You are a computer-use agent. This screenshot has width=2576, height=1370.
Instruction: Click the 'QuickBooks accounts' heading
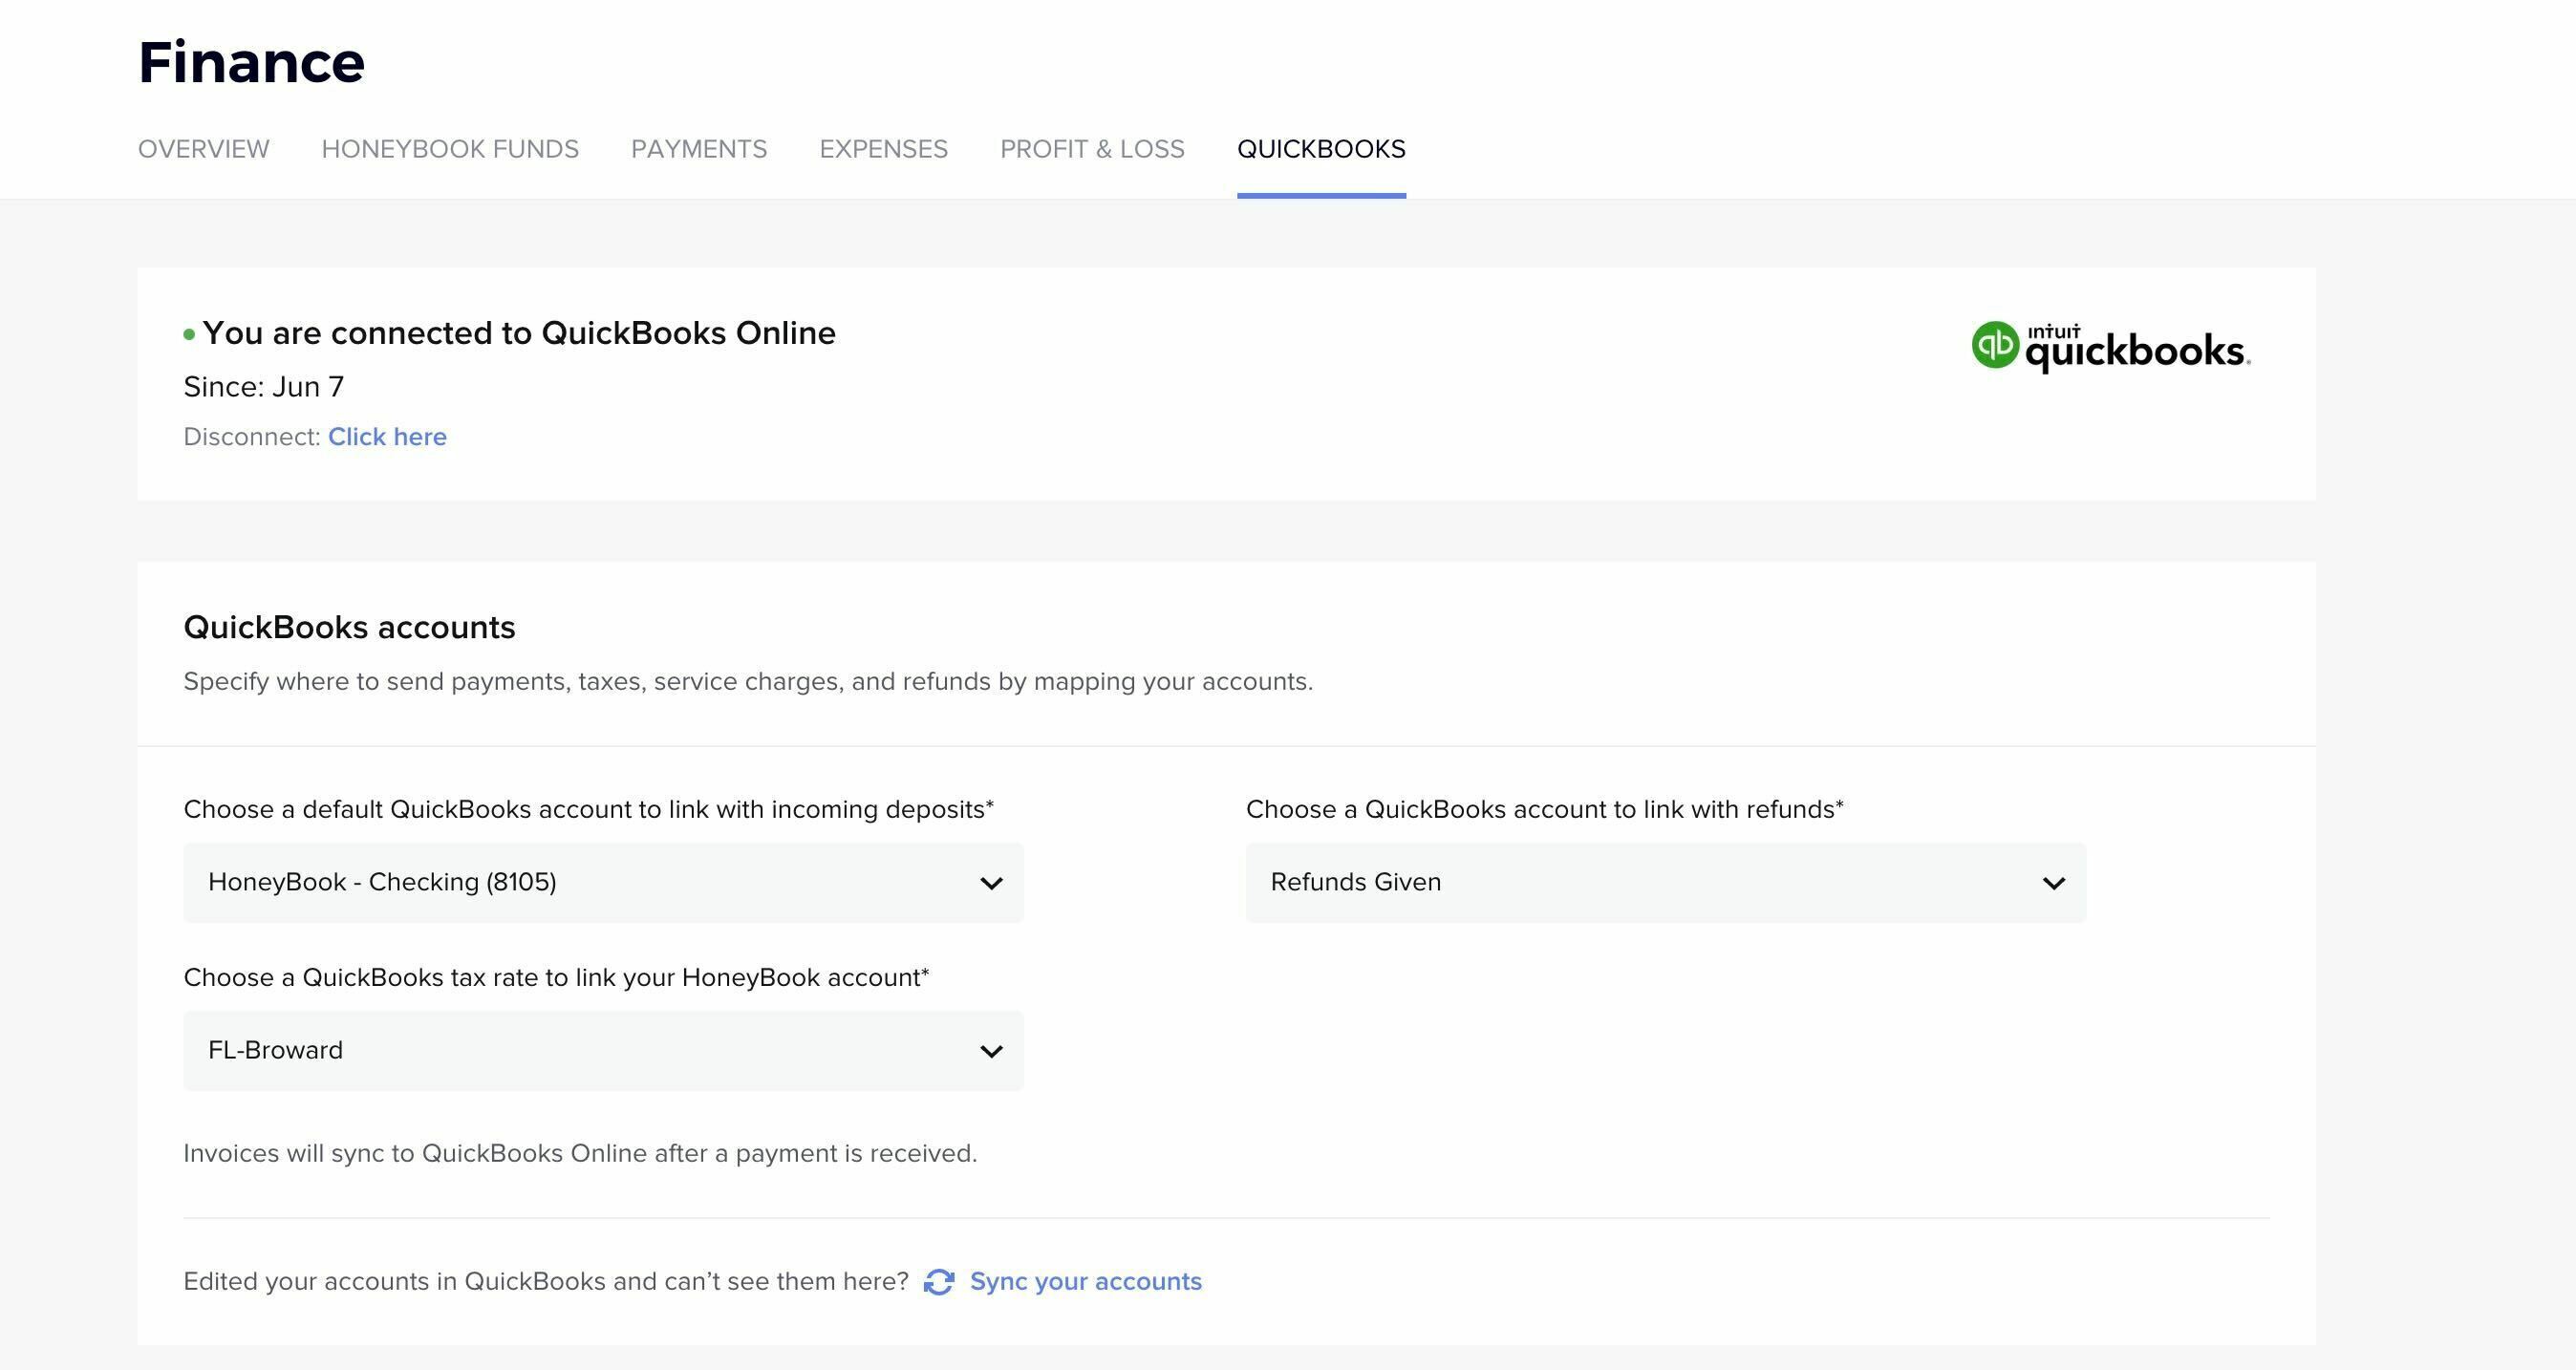[349, 627]
